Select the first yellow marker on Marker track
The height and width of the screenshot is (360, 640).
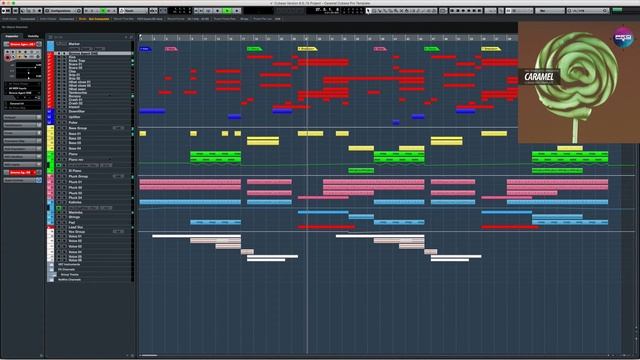point(307,49)
